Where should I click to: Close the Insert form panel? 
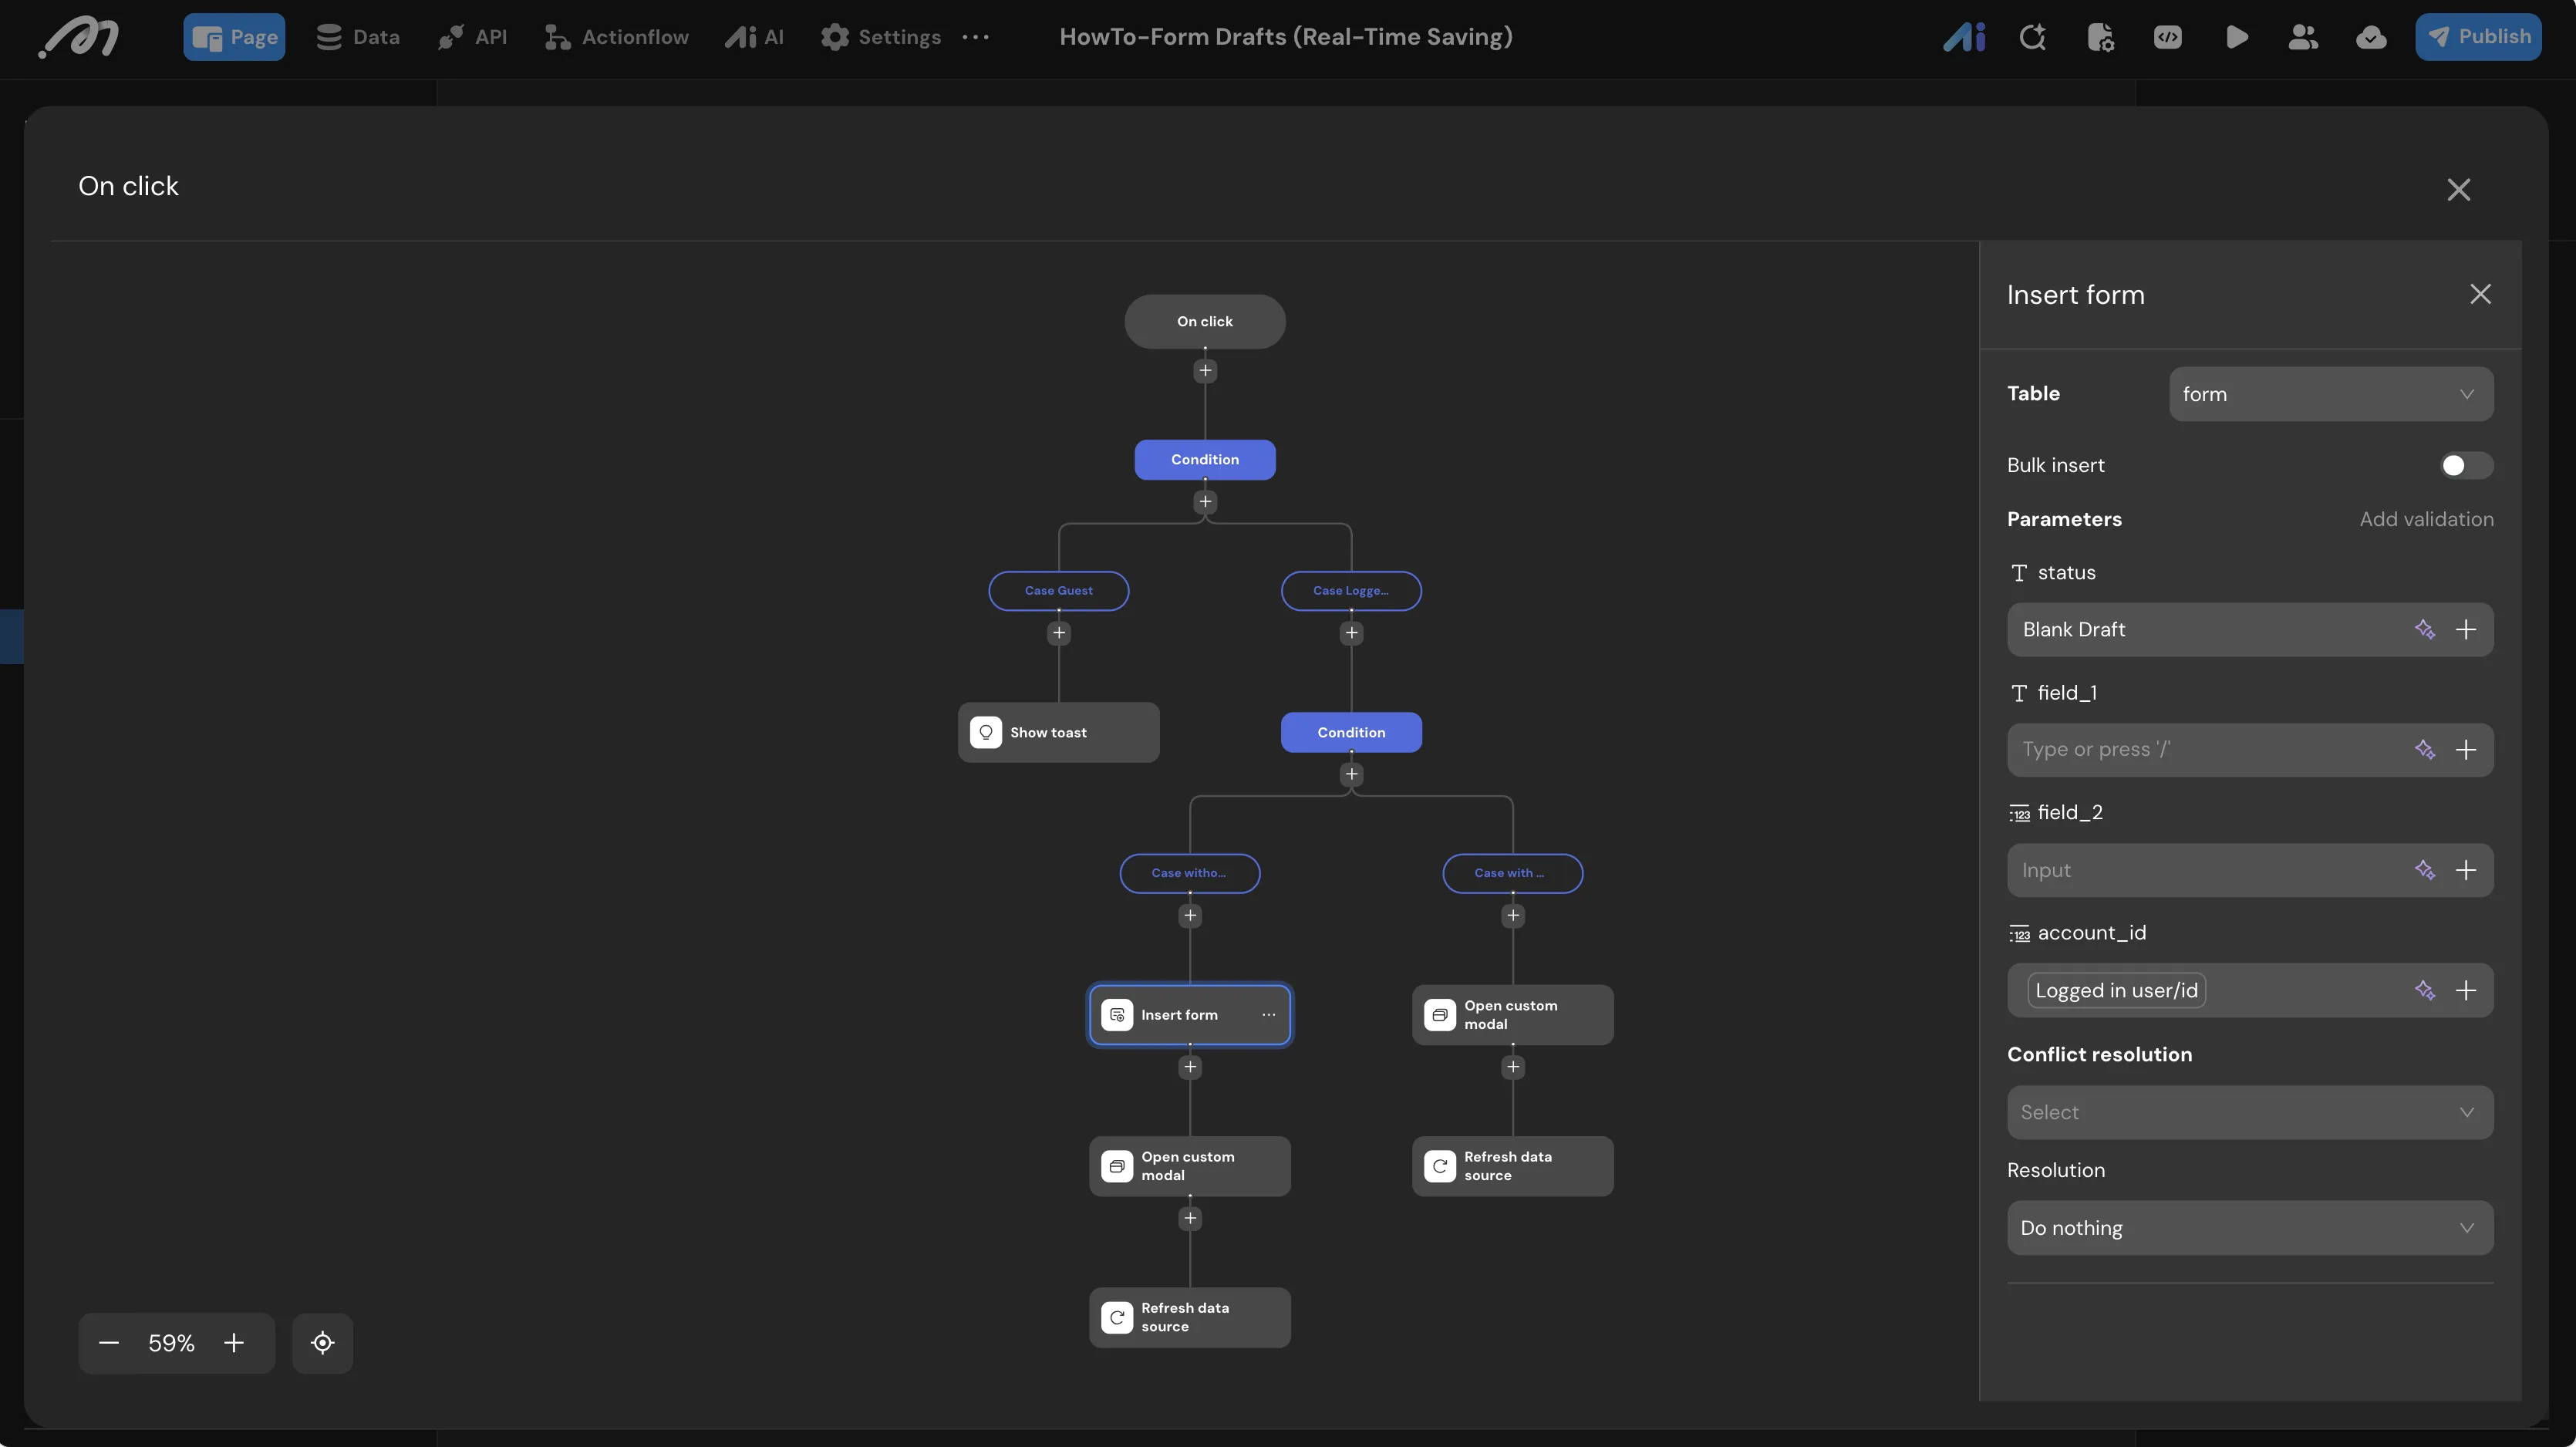tap(2480, 294)
